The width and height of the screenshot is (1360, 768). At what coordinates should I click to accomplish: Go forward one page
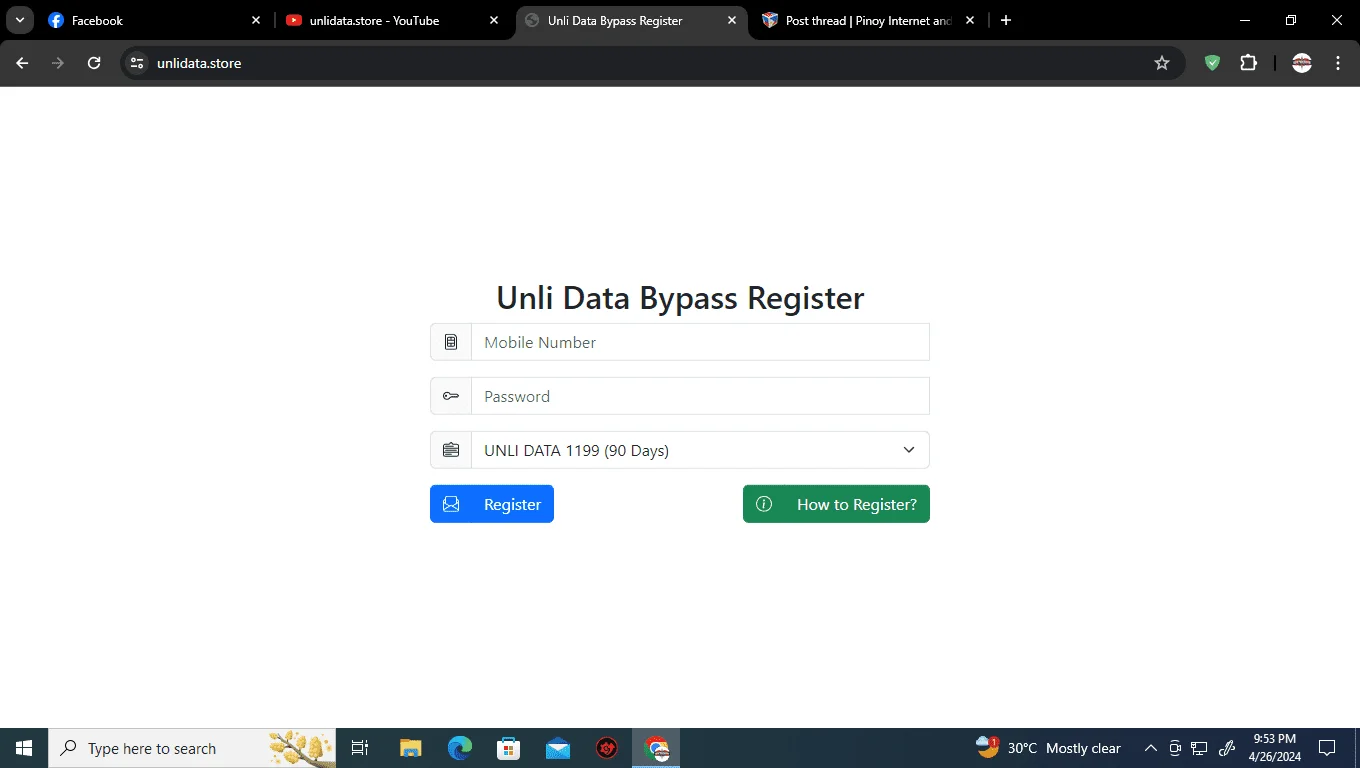(58, 63)
